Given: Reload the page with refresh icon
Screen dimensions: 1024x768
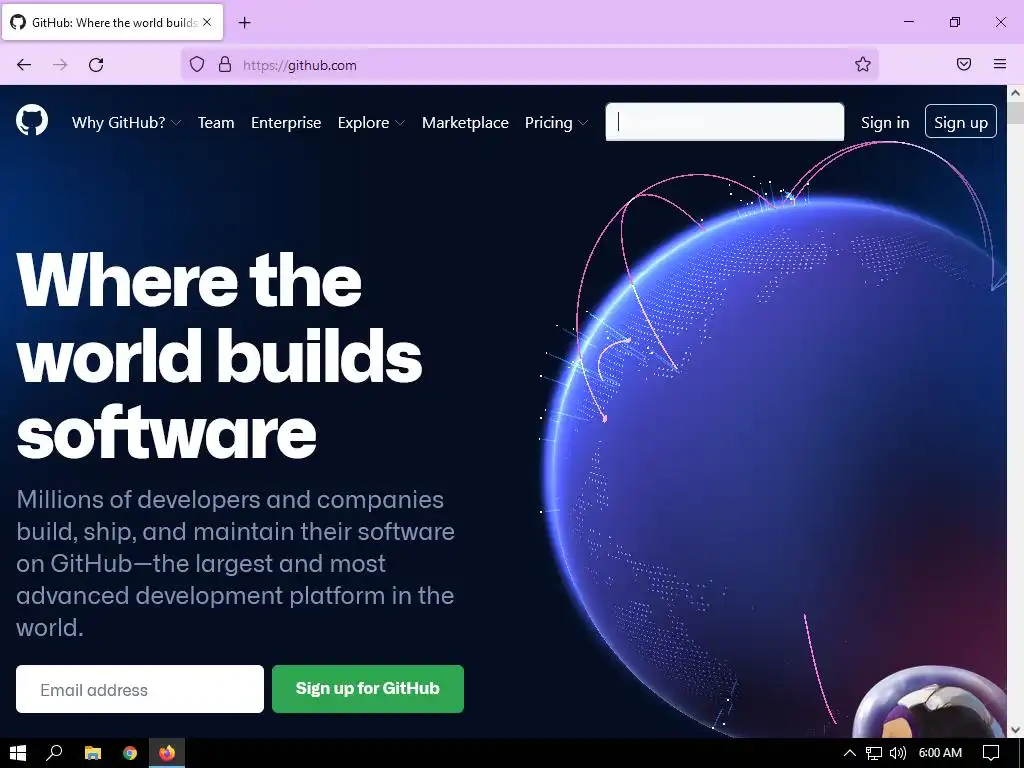Looking at the screenshot, I should point(96,65).
